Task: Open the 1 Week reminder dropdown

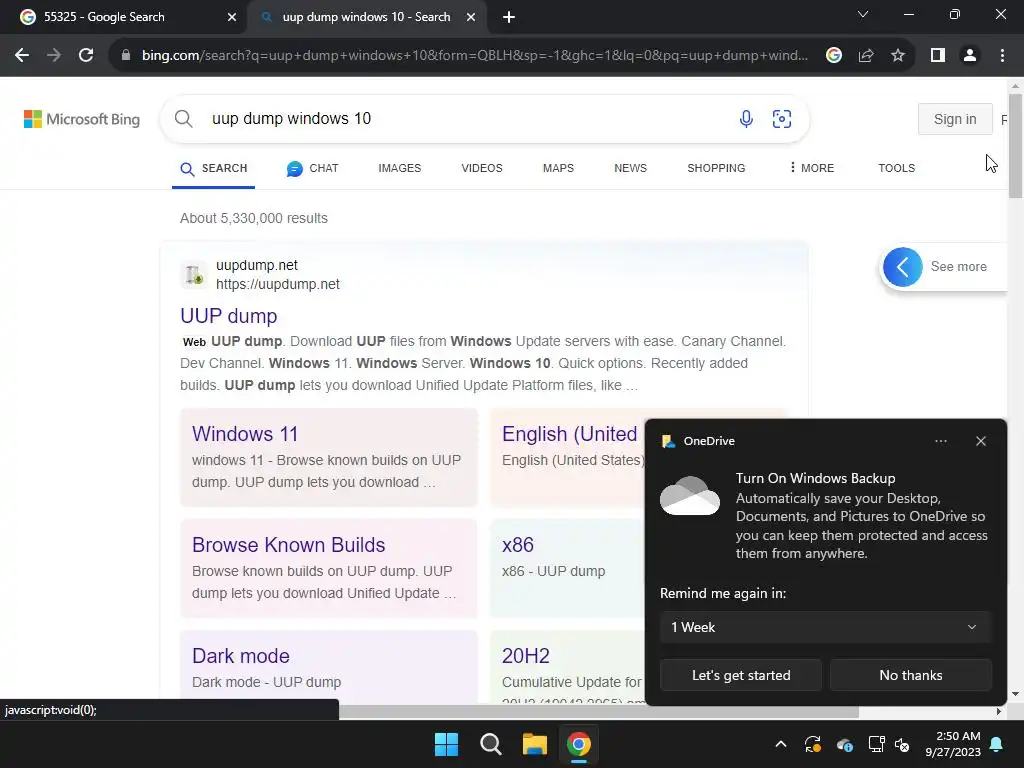Action: click(825, 628)
